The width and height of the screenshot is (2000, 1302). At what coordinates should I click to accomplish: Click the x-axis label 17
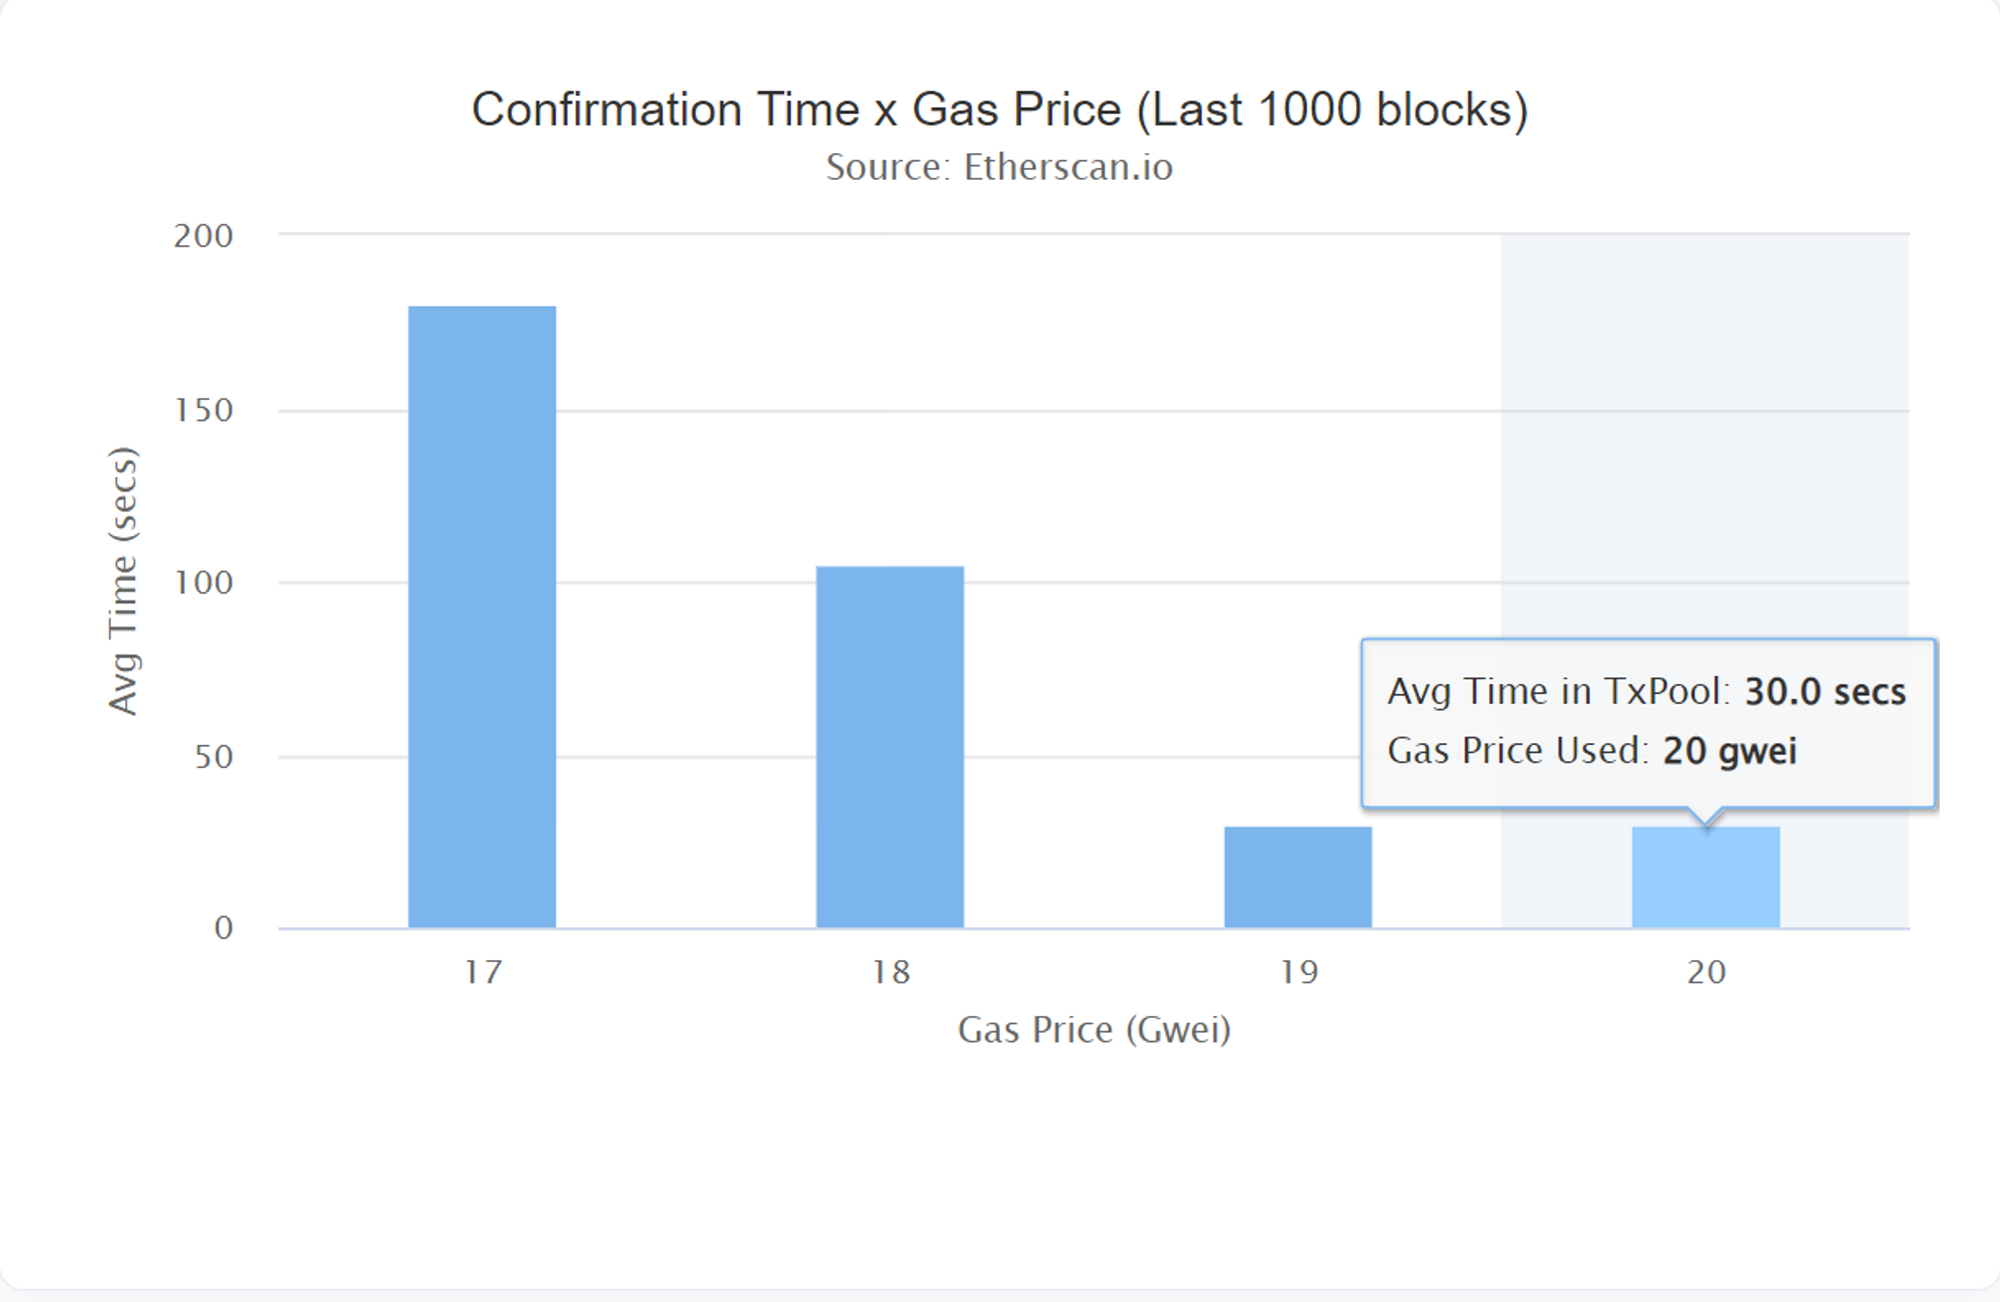coord(482,972)
